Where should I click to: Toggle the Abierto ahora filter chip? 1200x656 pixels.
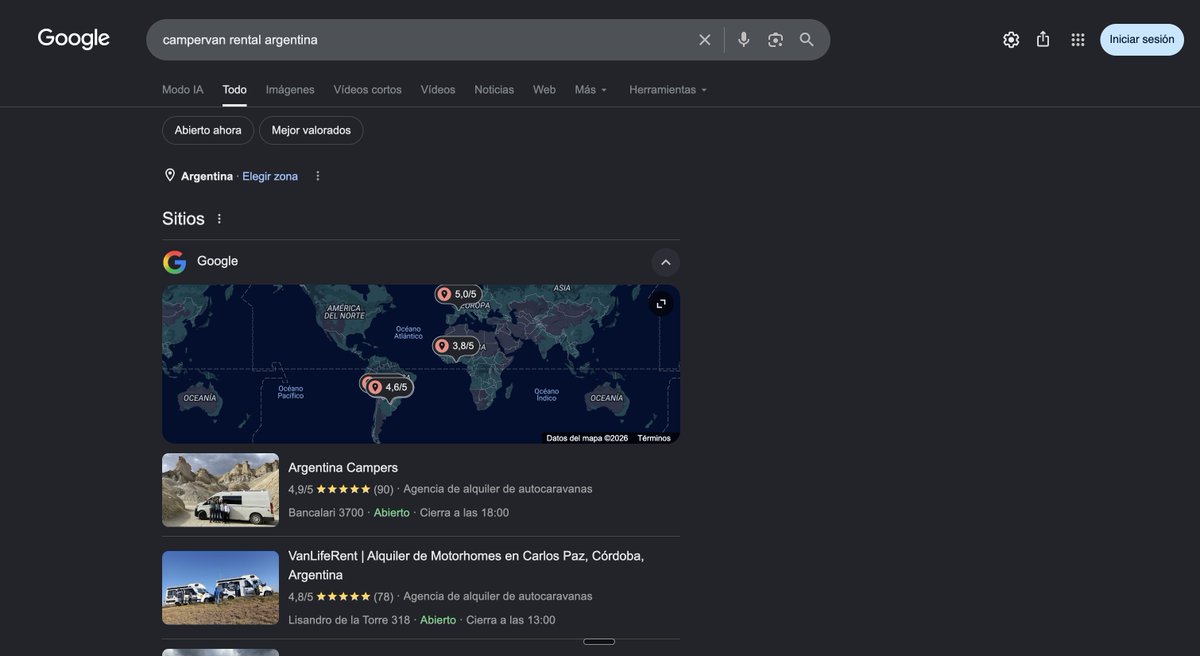208,130
